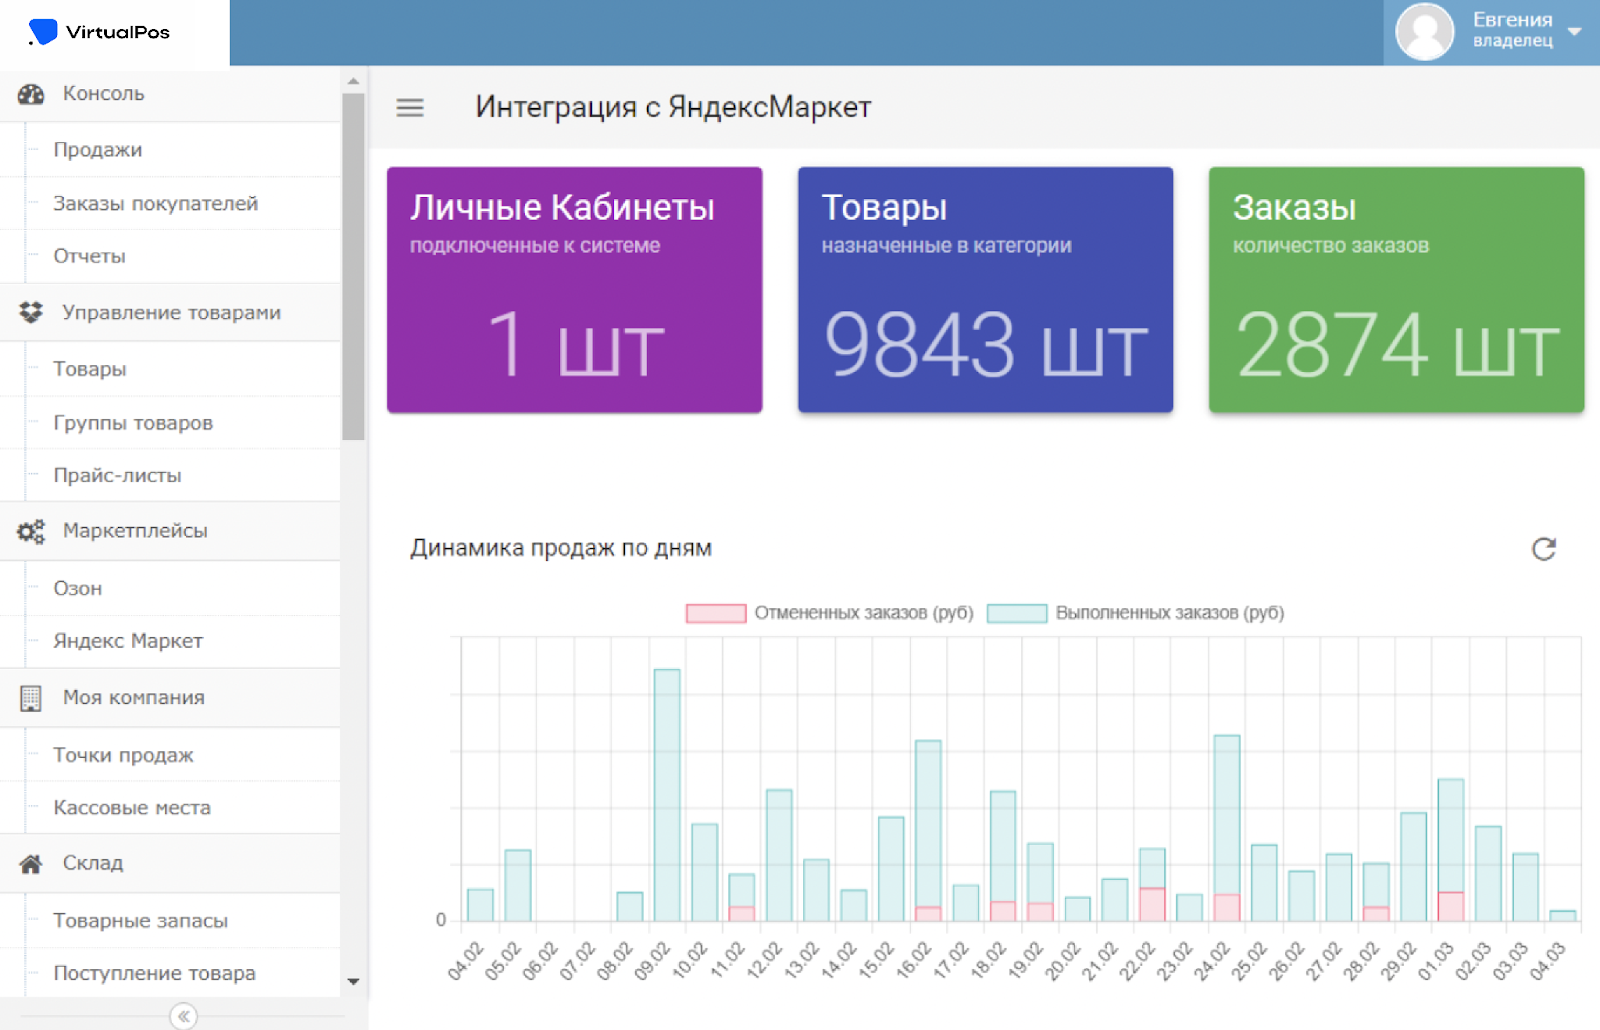Collapse the sidebar with double-chevron button
1600x1030 pixels.
coord(183,1016)
